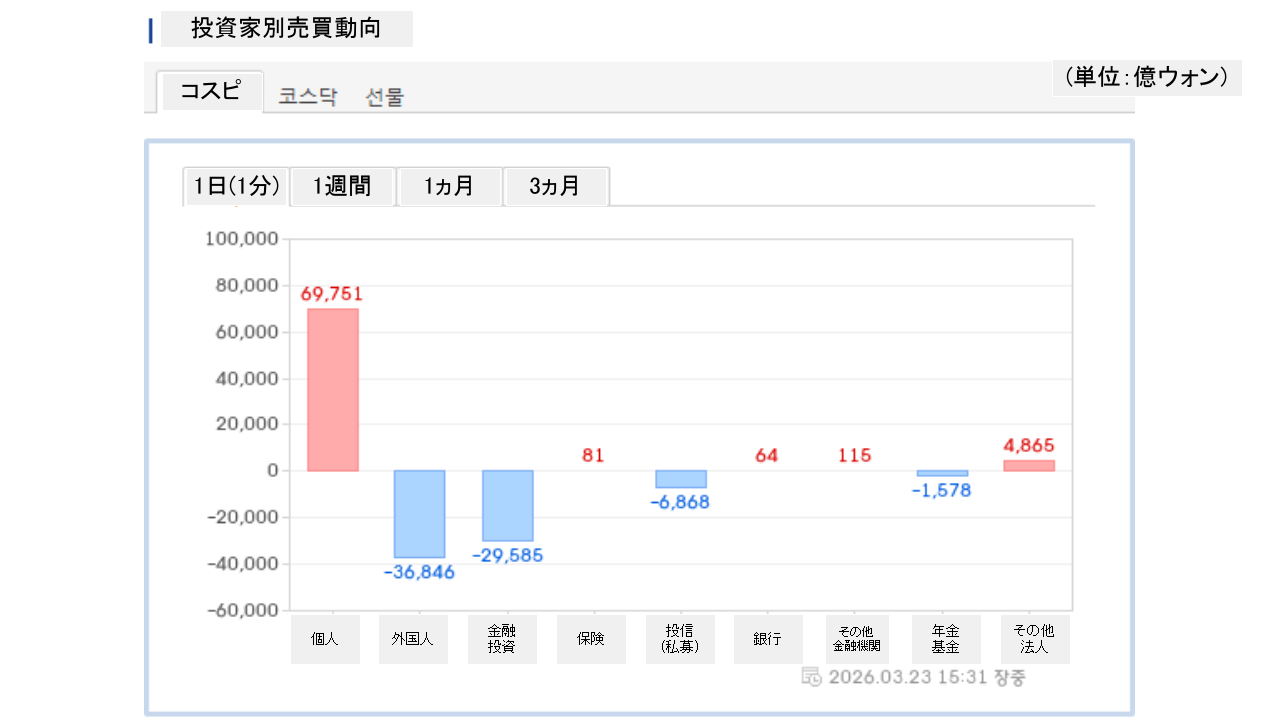Click the 投信(私募) bar showing -6,868
Image resolution: width=1280 pixels, height=720 pixels.
[681, 479]
